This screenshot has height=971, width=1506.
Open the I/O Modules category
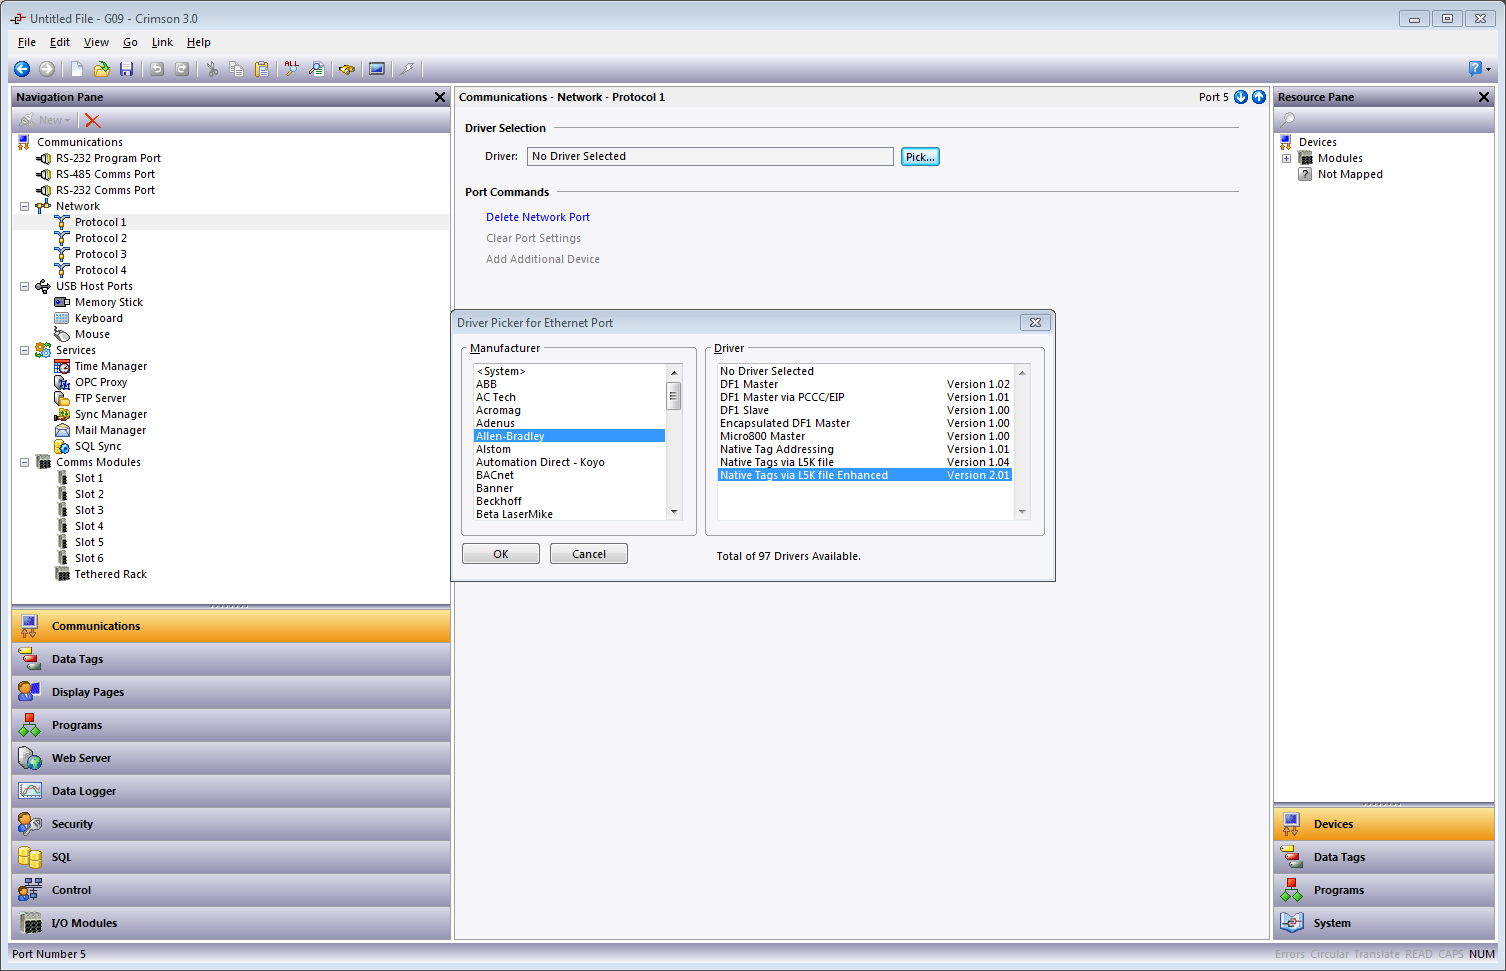231,923
